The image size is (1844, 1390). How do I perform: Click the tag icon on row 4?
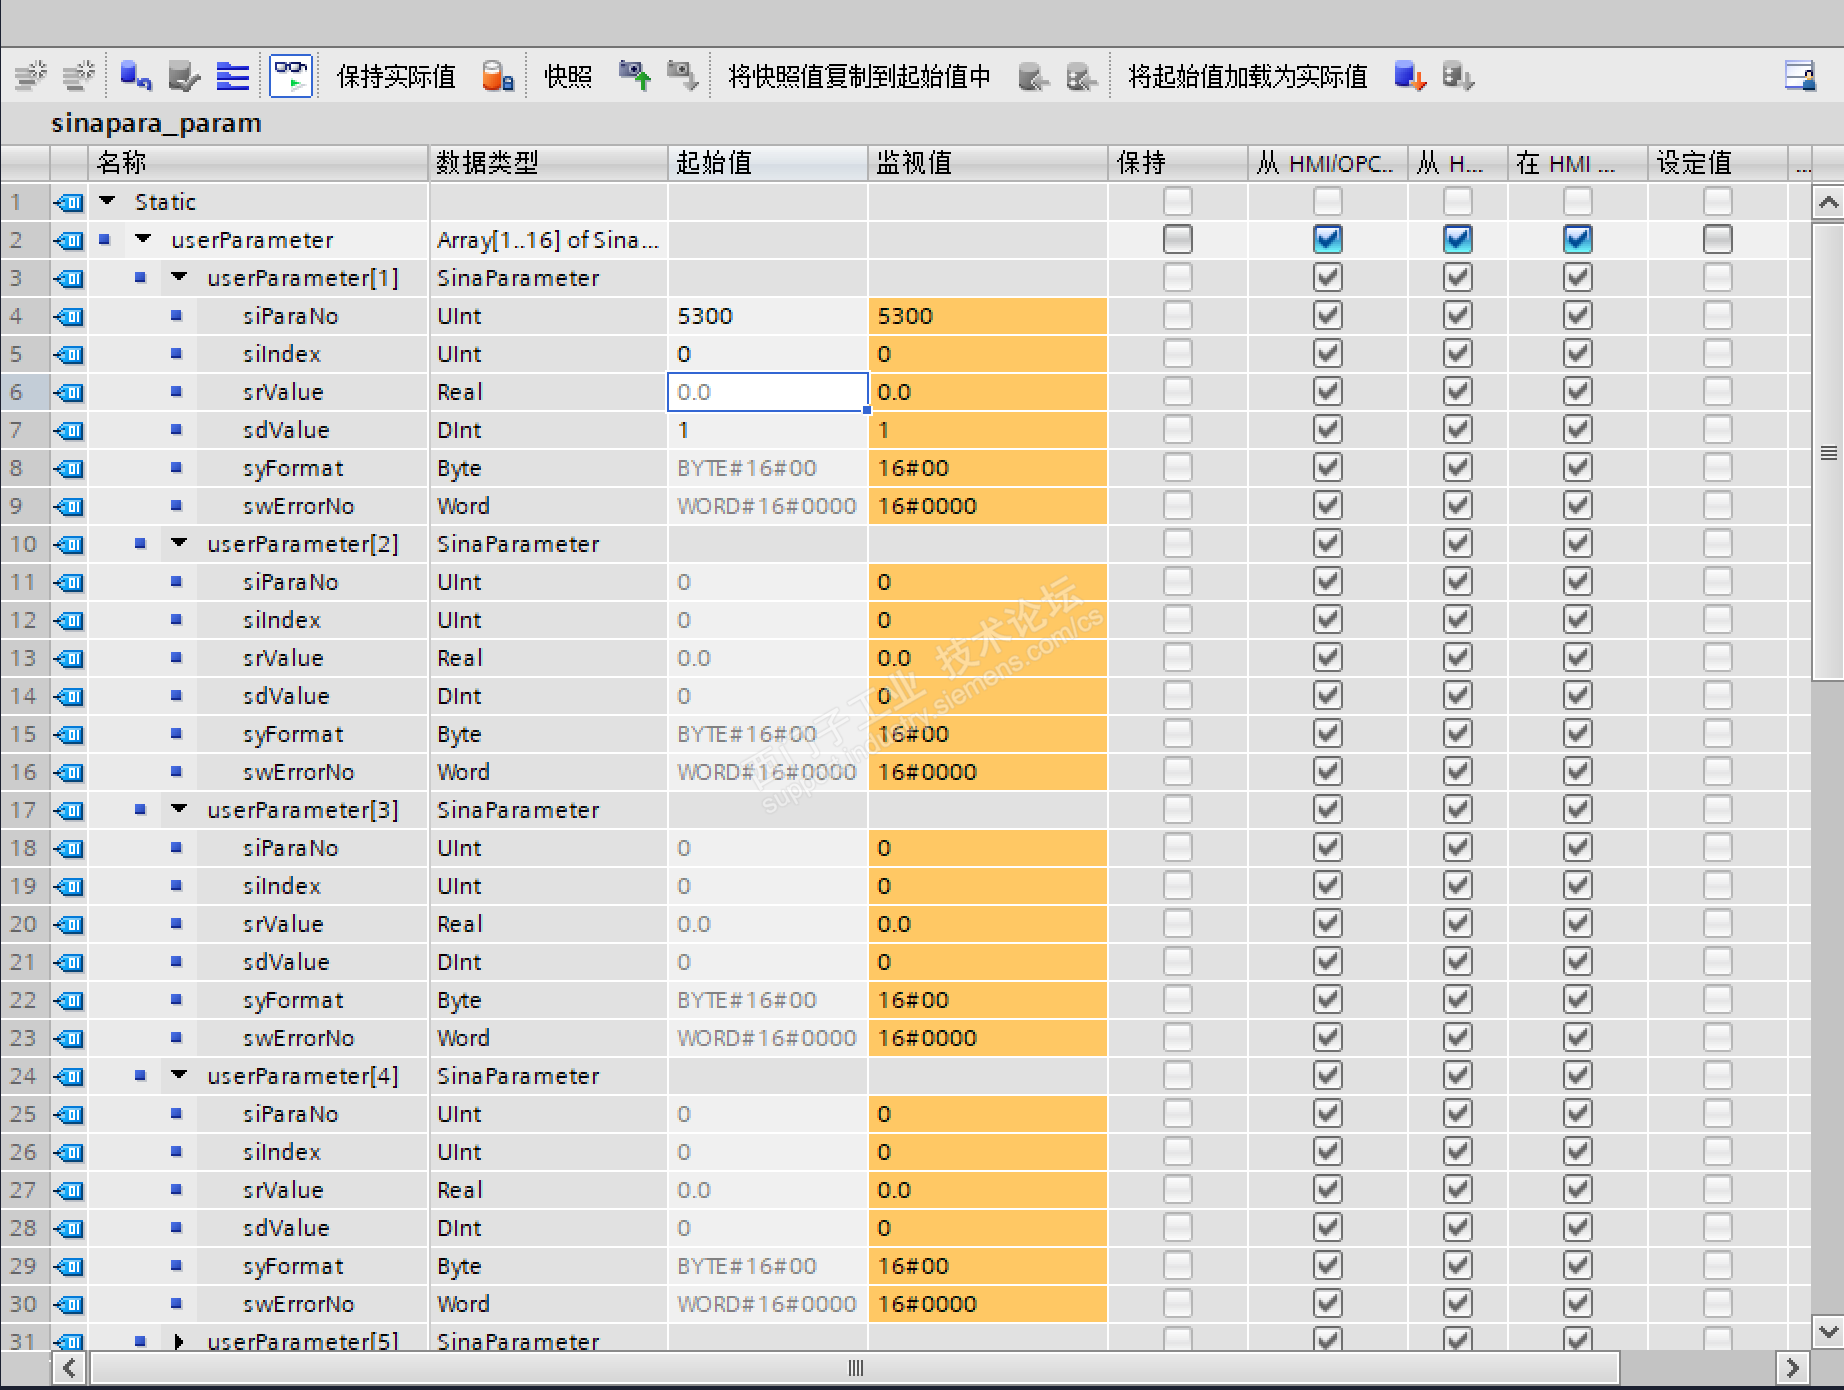click(x=69, y=317)
